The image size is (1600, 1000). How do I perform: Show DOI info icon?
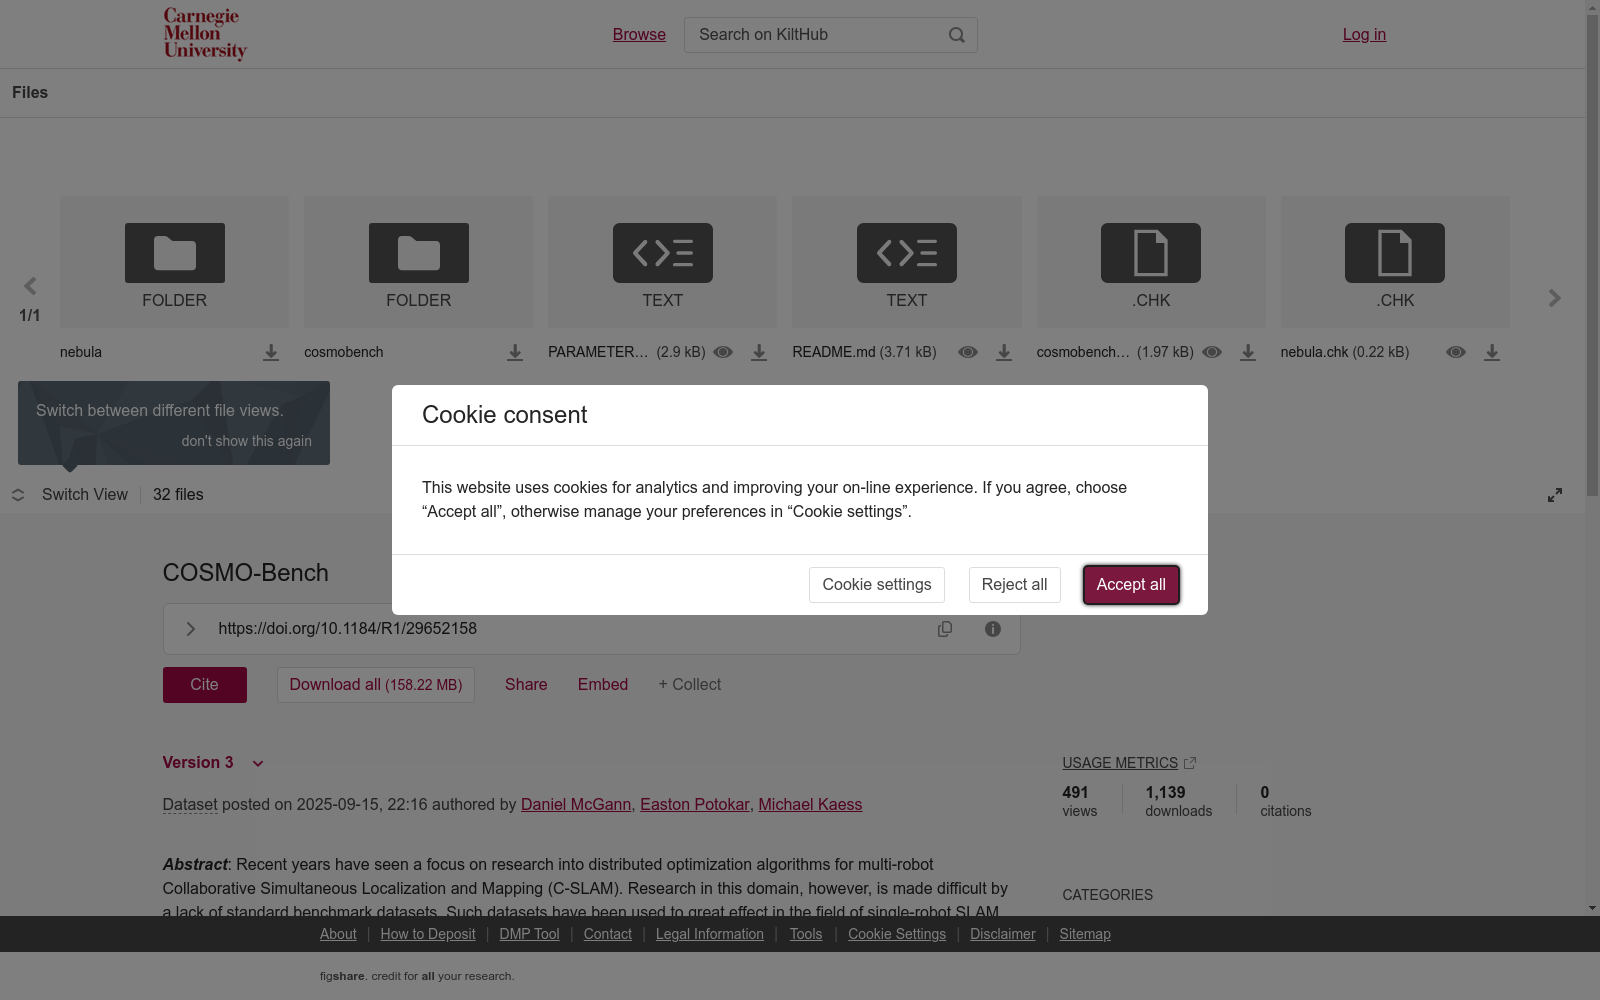(x=993, y=629)
